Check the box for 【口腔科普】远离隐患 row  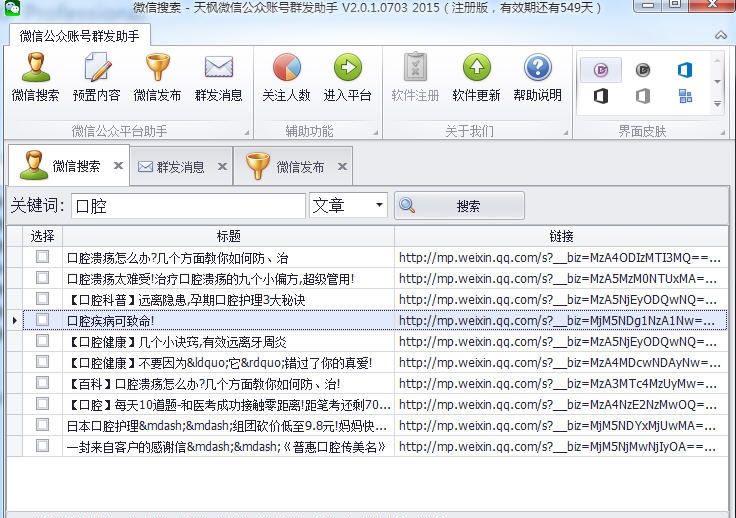tap(42, 299)
